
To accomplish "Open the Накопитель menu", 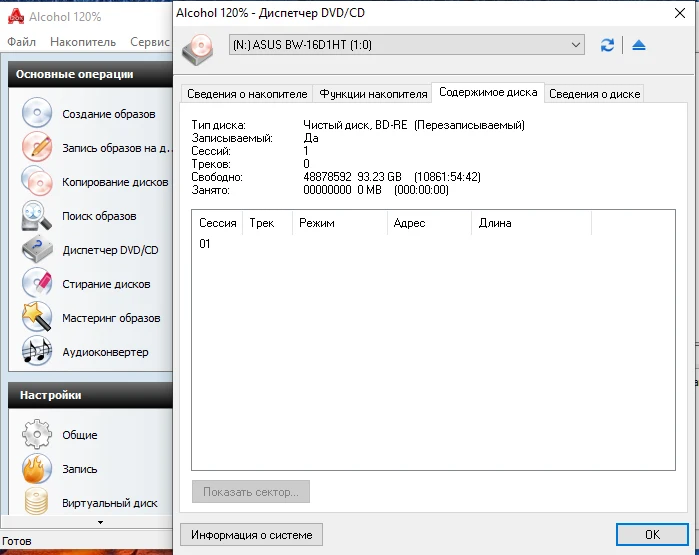I will click(83, 42).
